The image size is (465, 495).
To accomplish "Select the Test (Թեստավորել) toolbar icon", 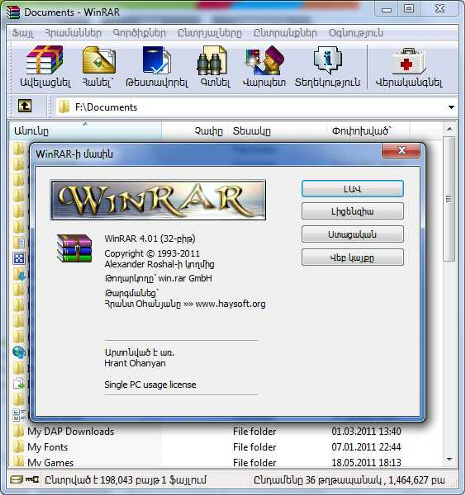I will pos(156,67).
